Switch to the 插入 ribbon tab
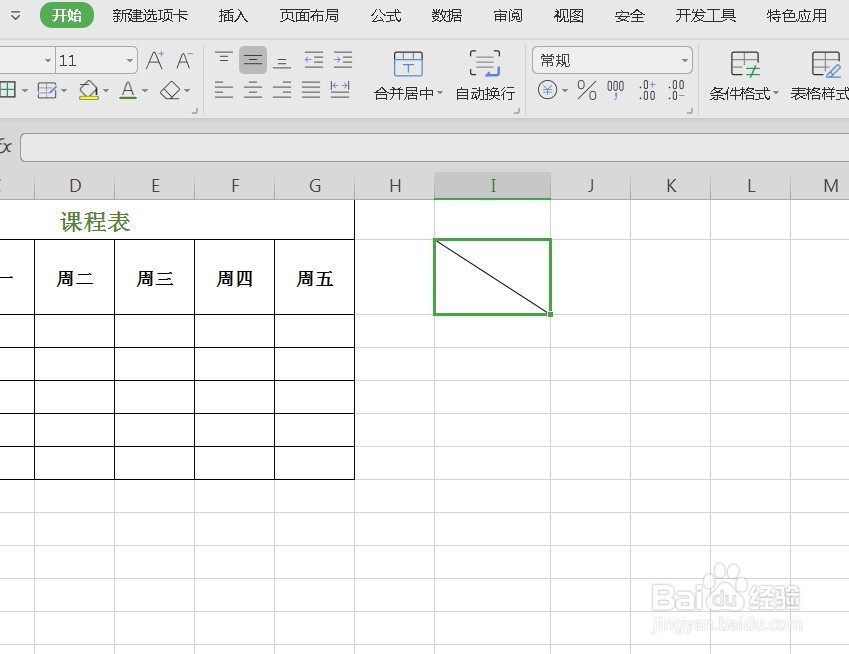849x654 pixels. (232, 15)
